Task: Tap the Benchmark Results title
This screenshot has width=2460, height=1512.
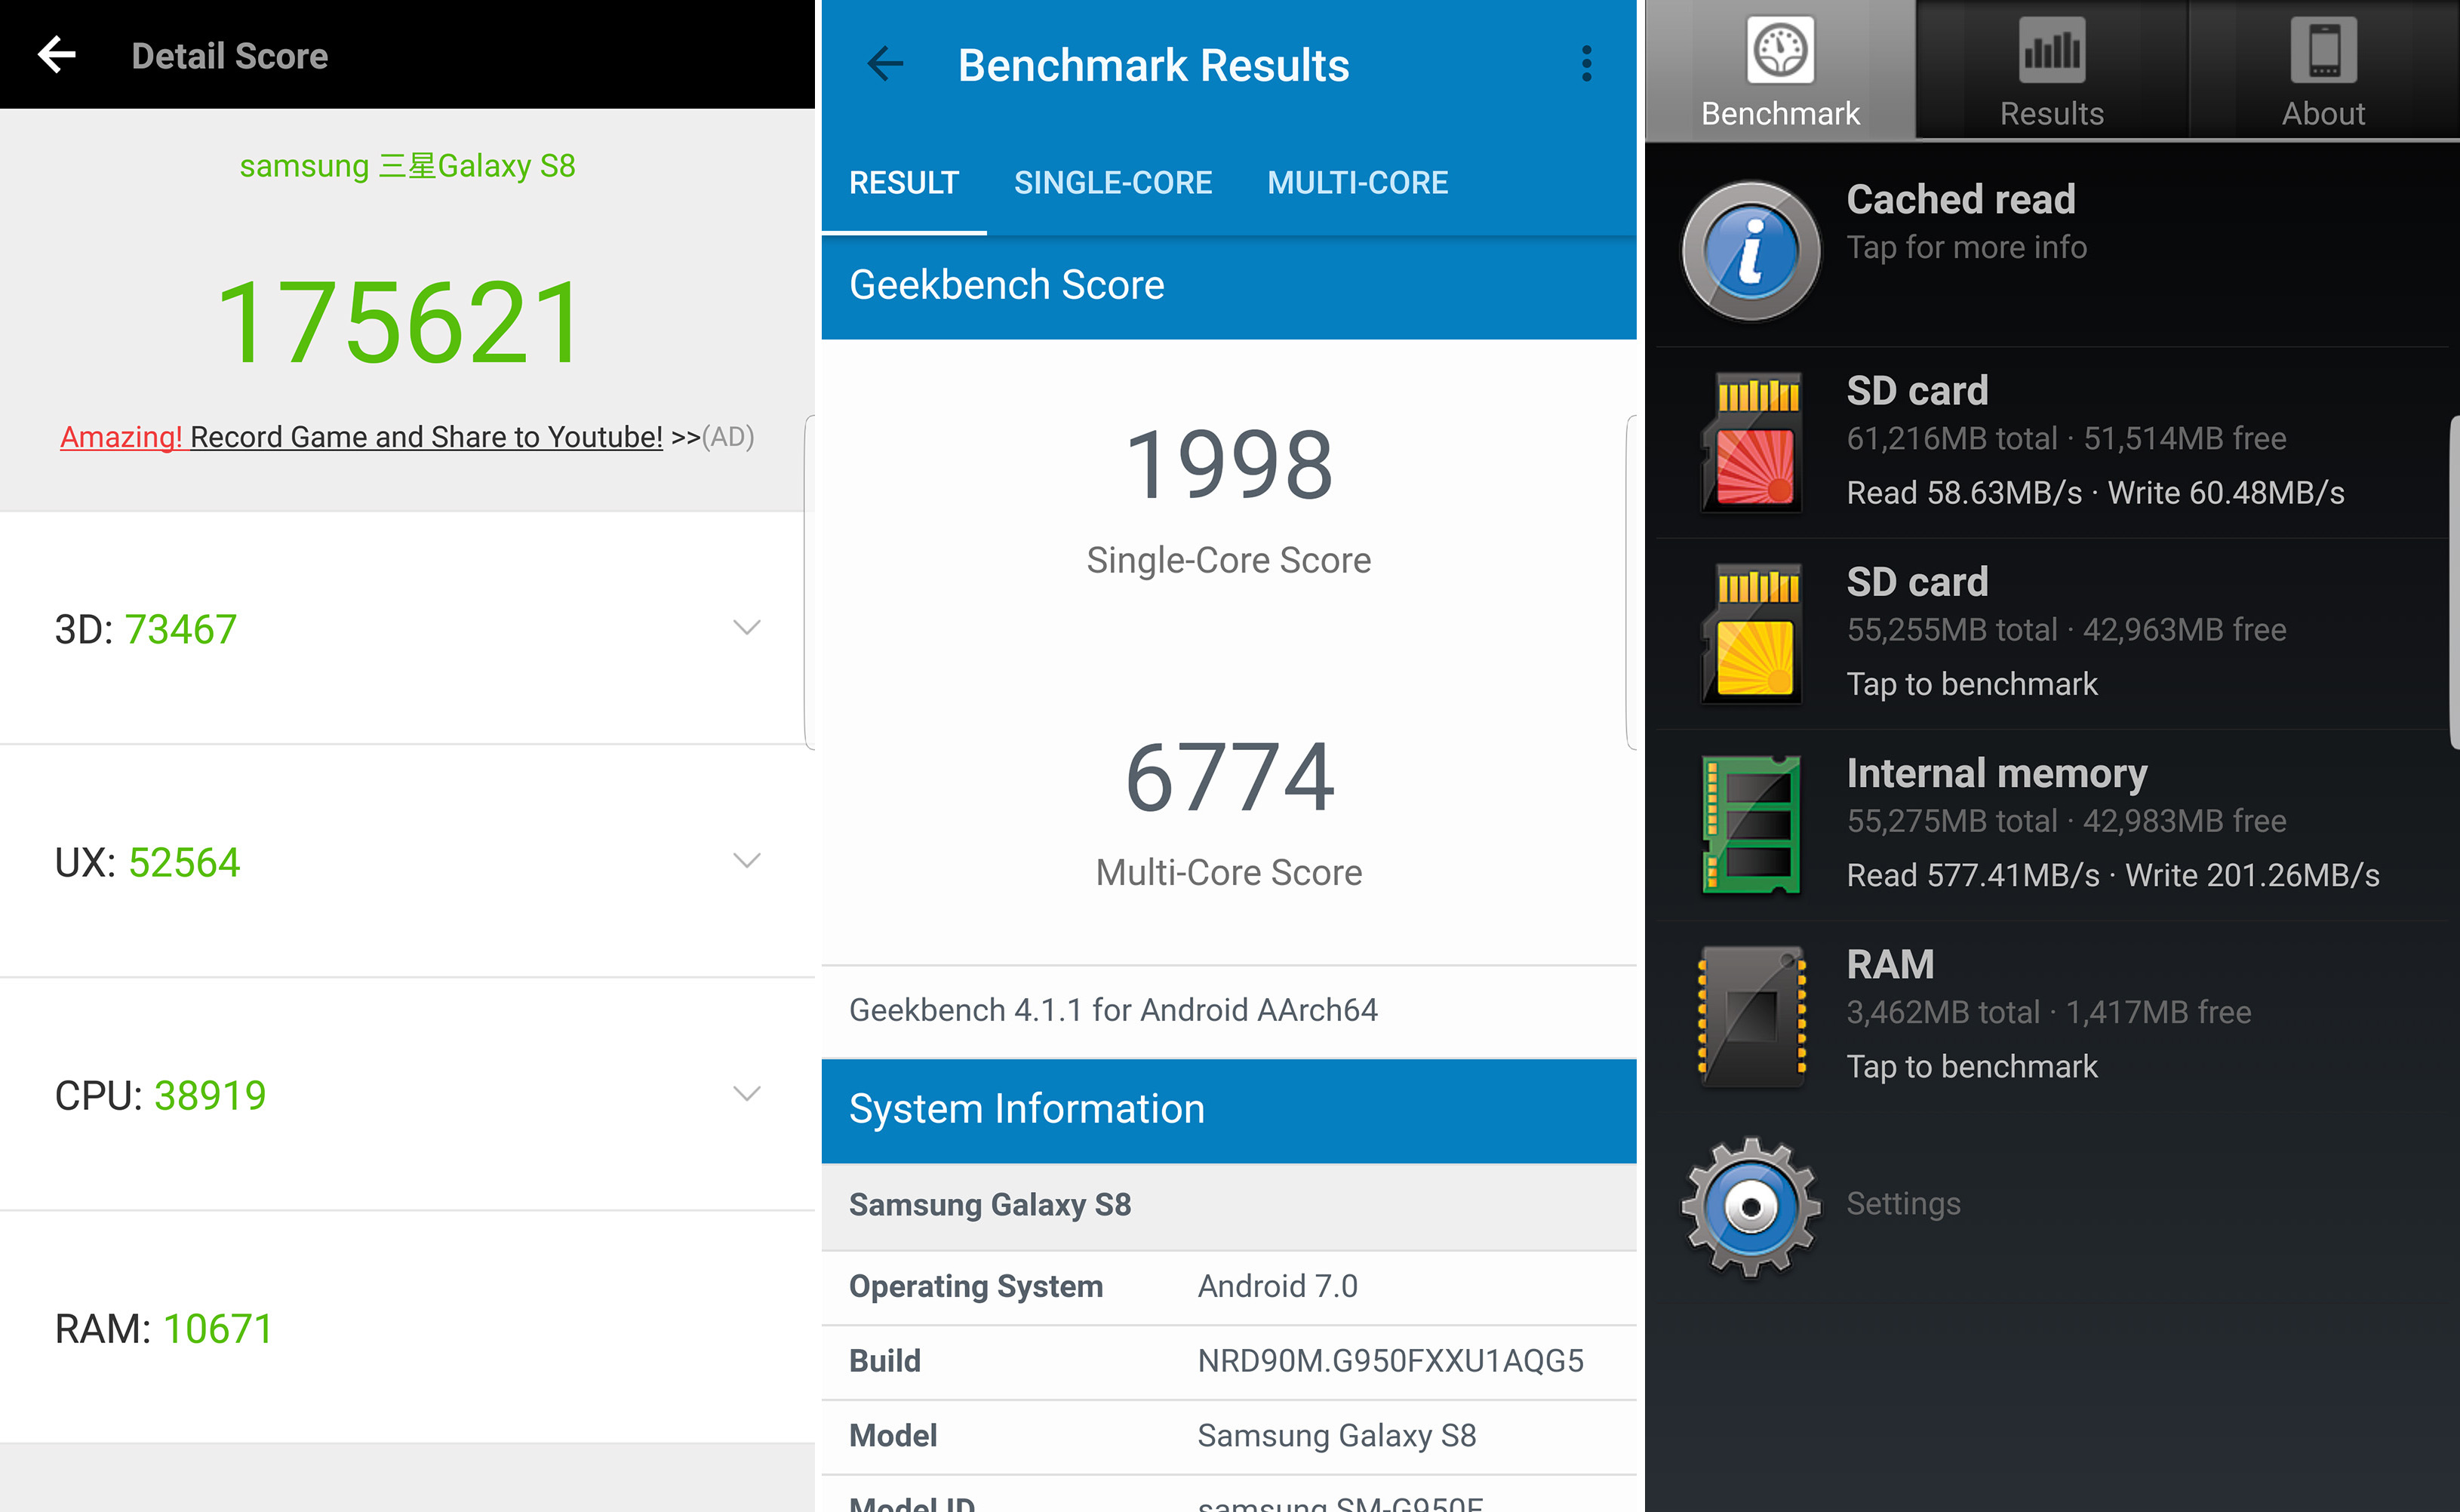Action: pyautogui.click(x=1153, y=66)
